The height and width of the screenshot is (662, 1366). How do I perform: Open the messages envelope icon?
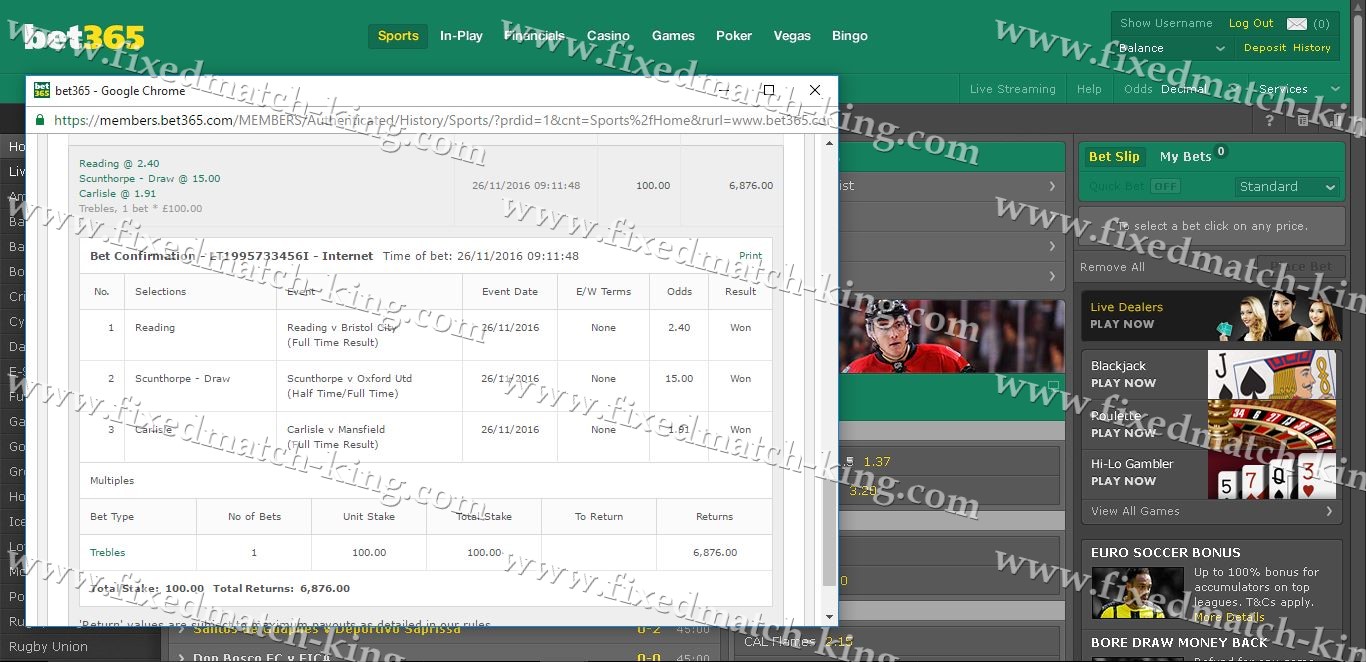1297,23
